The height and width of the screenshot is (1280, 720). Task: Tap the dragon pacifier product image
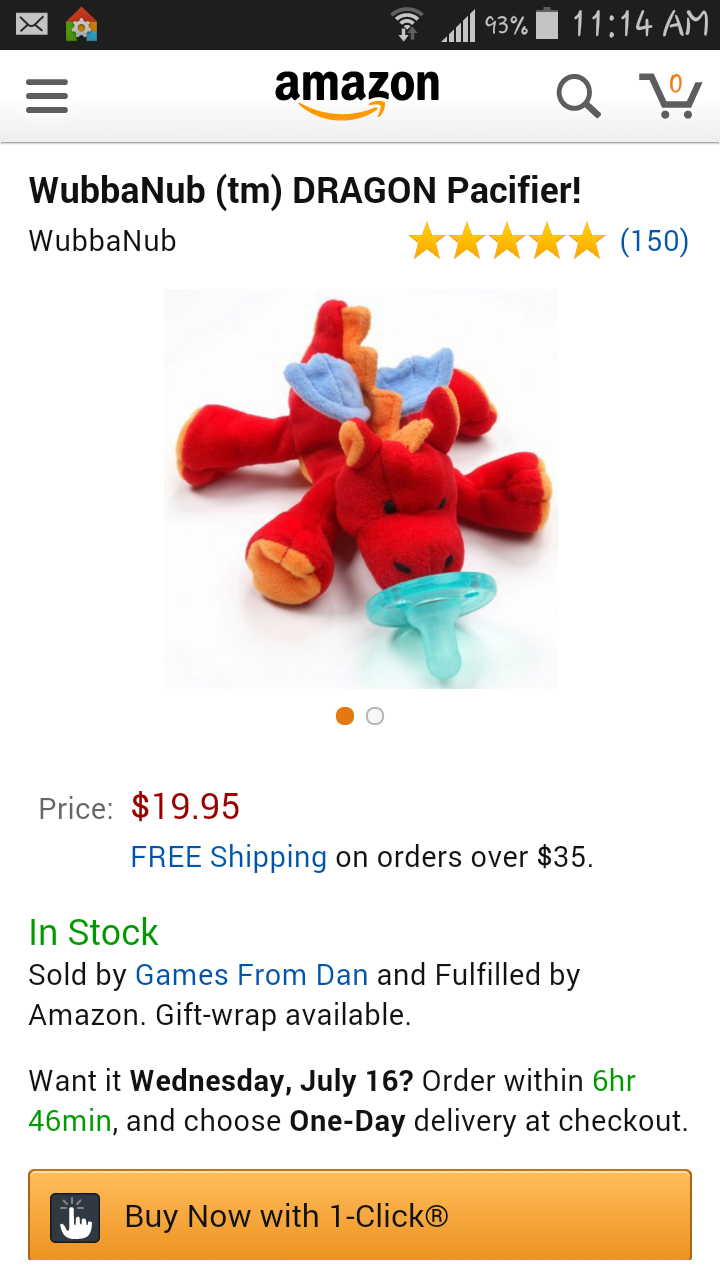pyautogui.click(x=361, y=489)
